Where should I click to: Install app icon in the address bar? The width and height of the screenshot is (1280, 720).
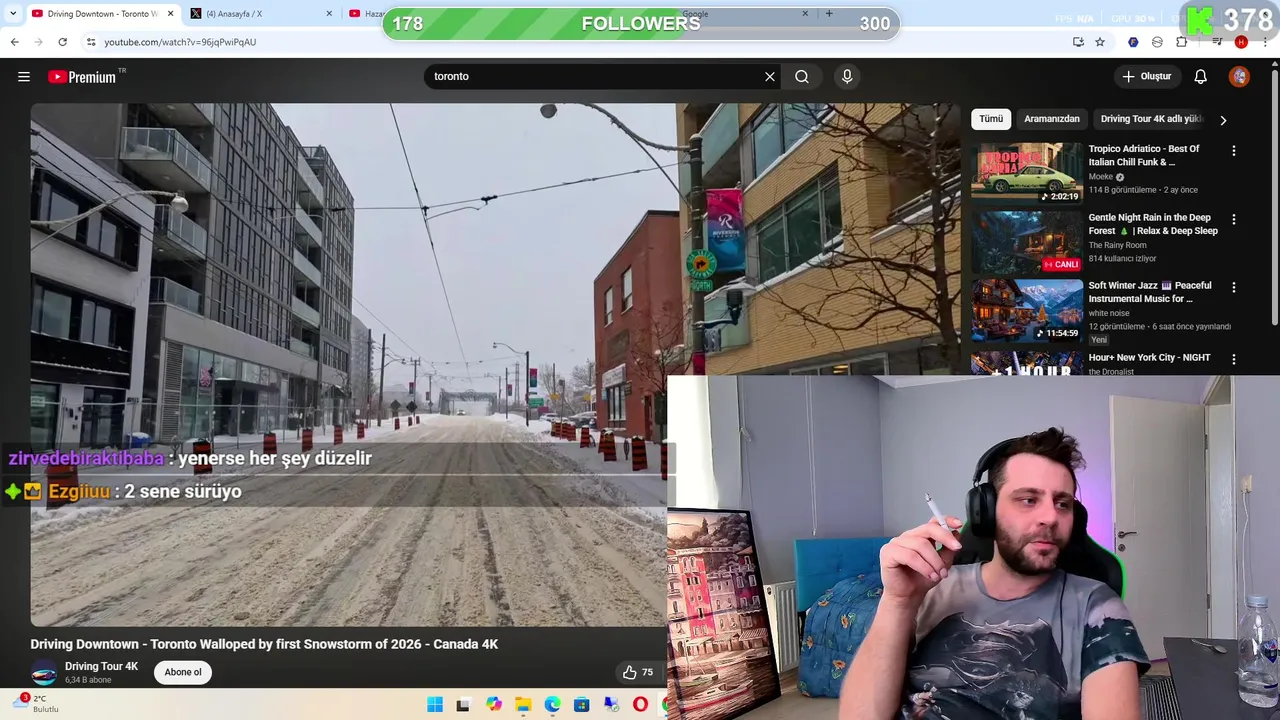coord(1078,42)
